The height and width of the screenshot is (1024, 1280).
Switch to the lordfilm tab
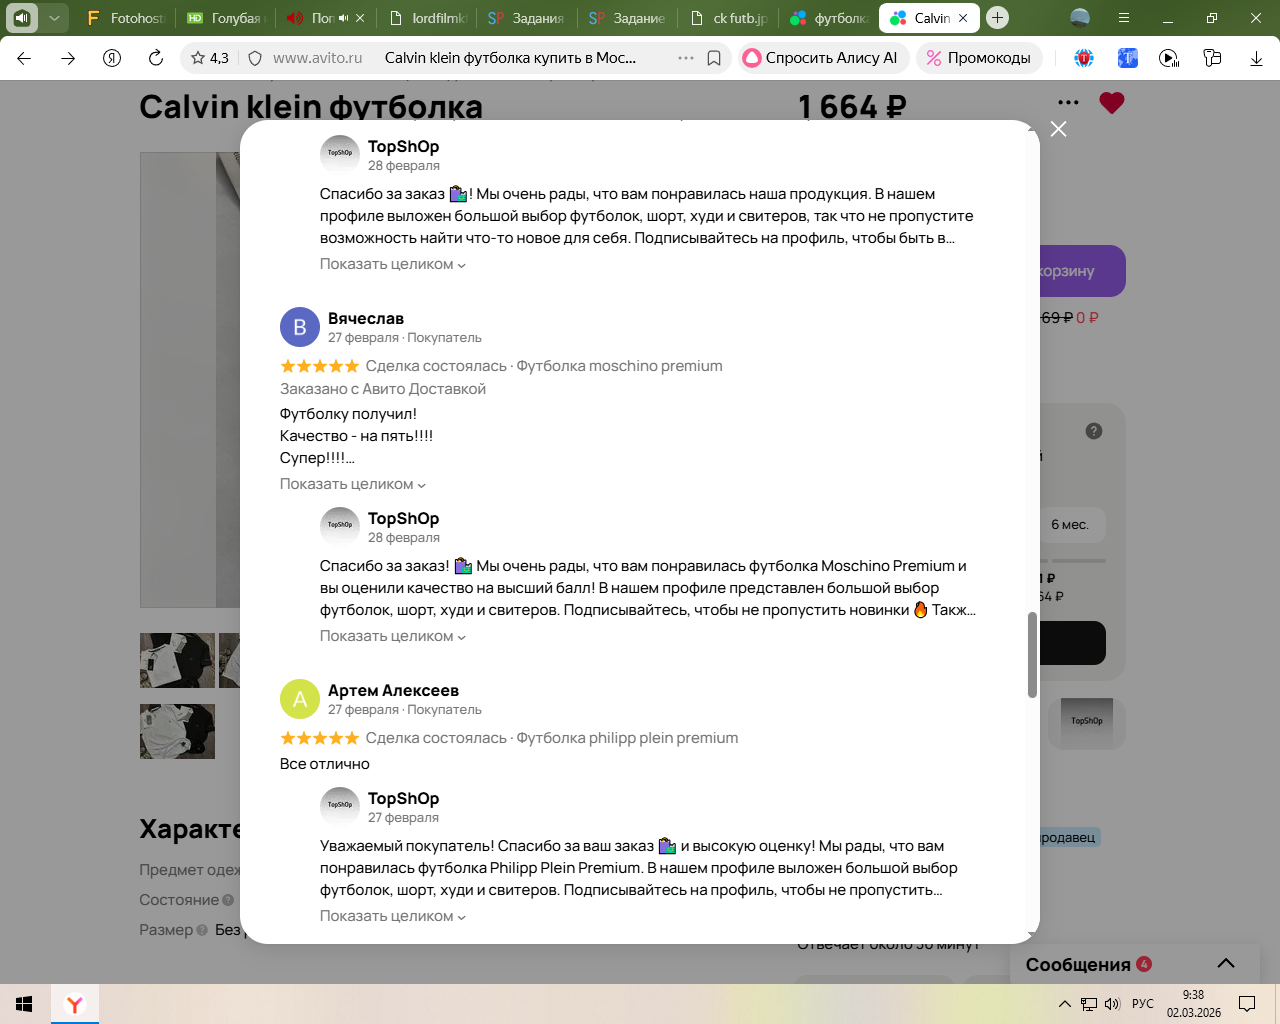point(427,18)
